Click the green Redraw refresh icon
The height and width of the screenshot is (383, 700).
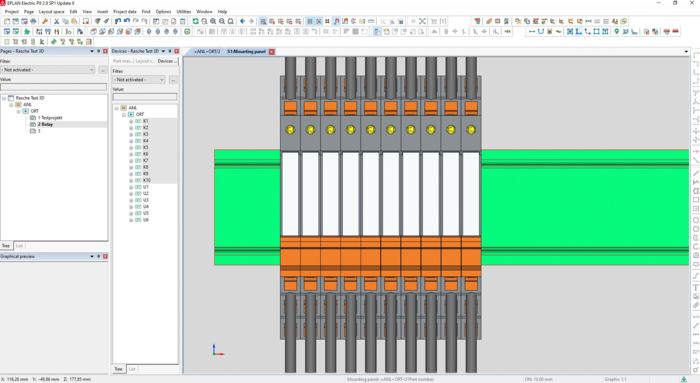pos(196,21)
